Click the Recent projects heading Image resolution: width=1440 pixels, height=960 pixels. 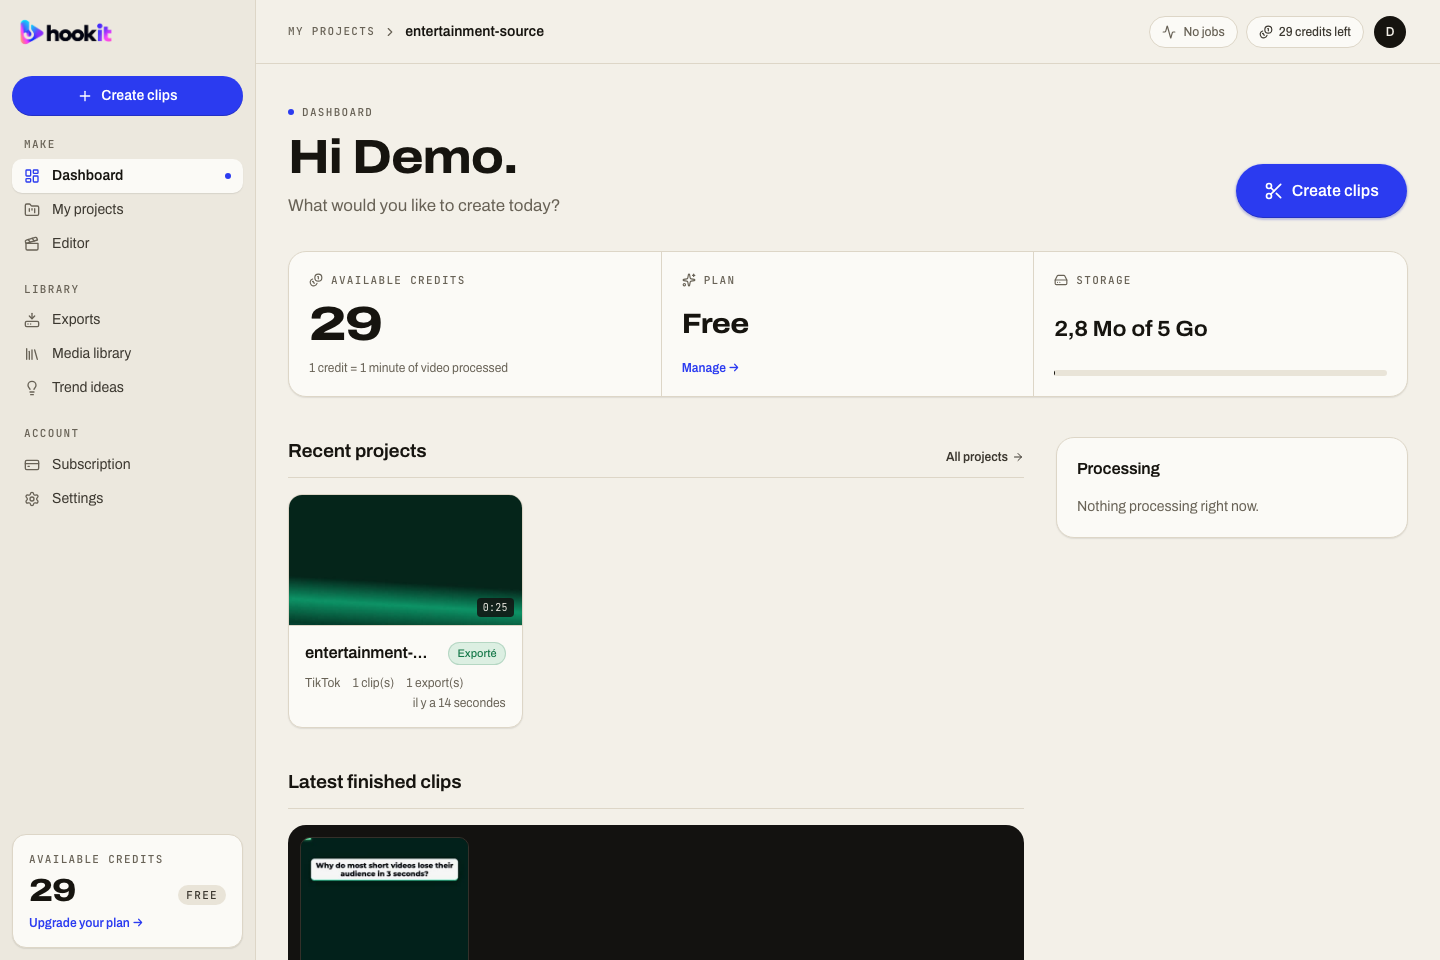(357, 451)
